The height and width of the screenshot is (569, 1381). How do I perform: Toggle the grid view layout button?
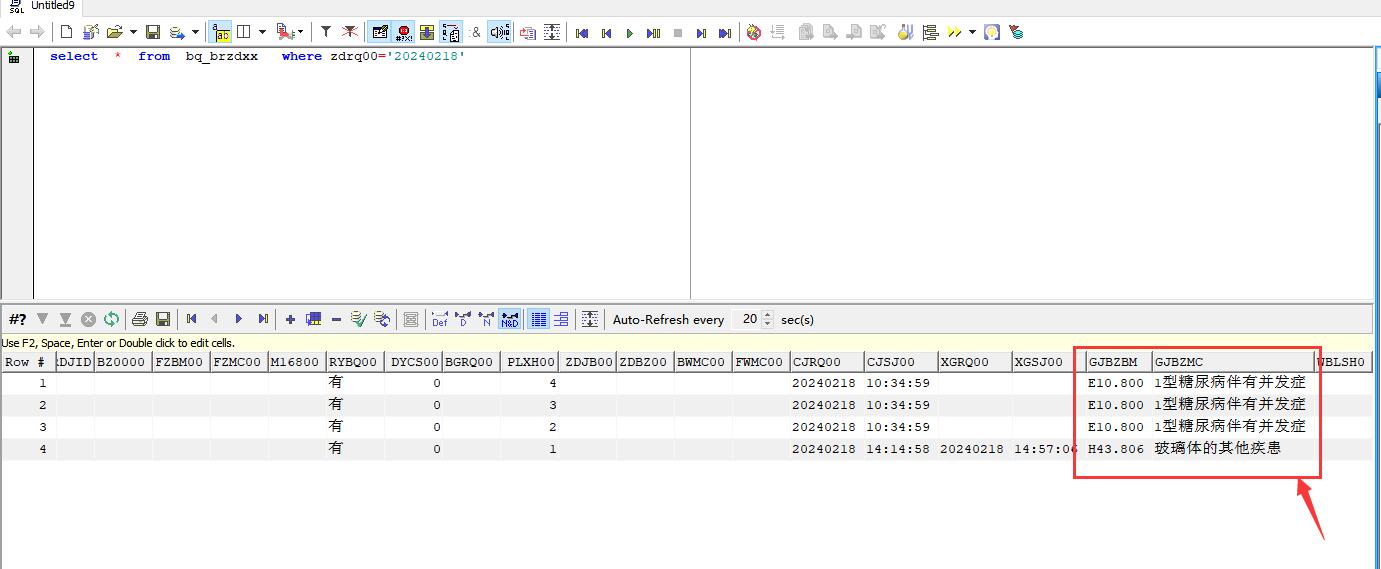click(539, 319)
